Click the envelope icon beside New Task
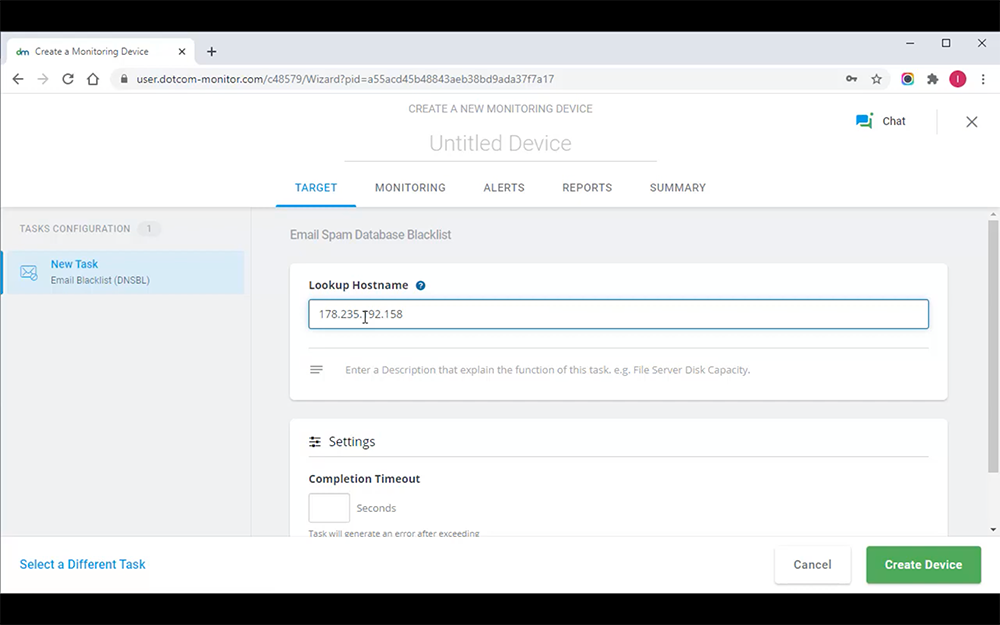The image size is (1000, 625). point(28,271)
